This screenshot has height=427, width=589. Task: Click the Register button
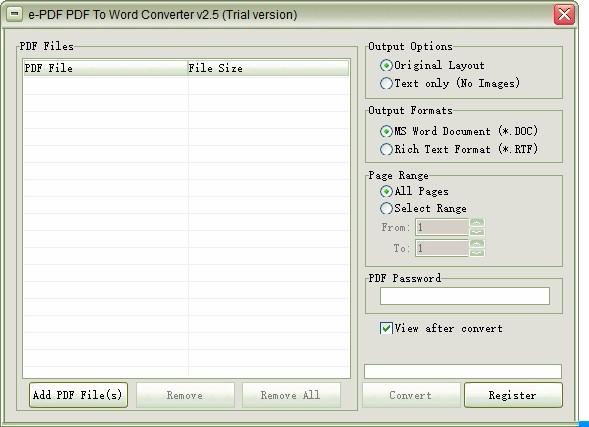(x=513, y=395)
